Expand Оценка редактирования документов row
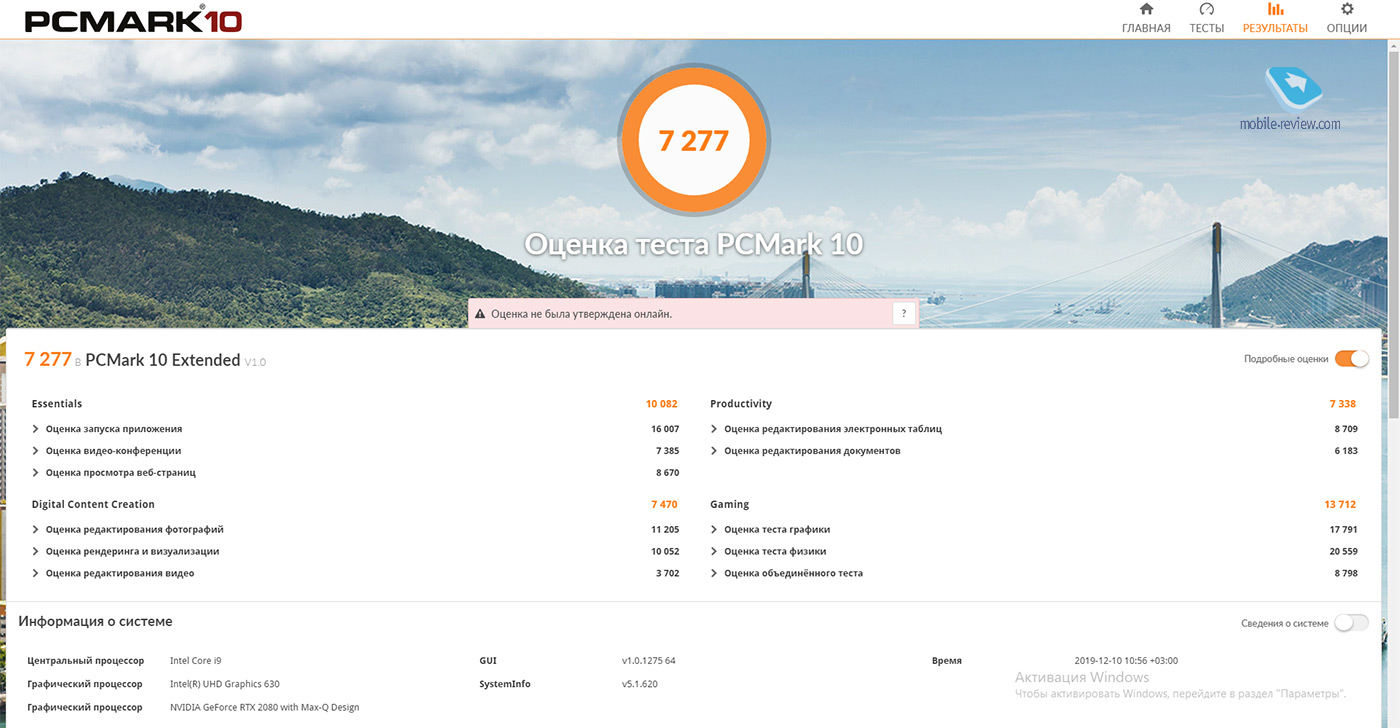The width and height of the screenshot is (1400, 728). (x=1033, y=451)
